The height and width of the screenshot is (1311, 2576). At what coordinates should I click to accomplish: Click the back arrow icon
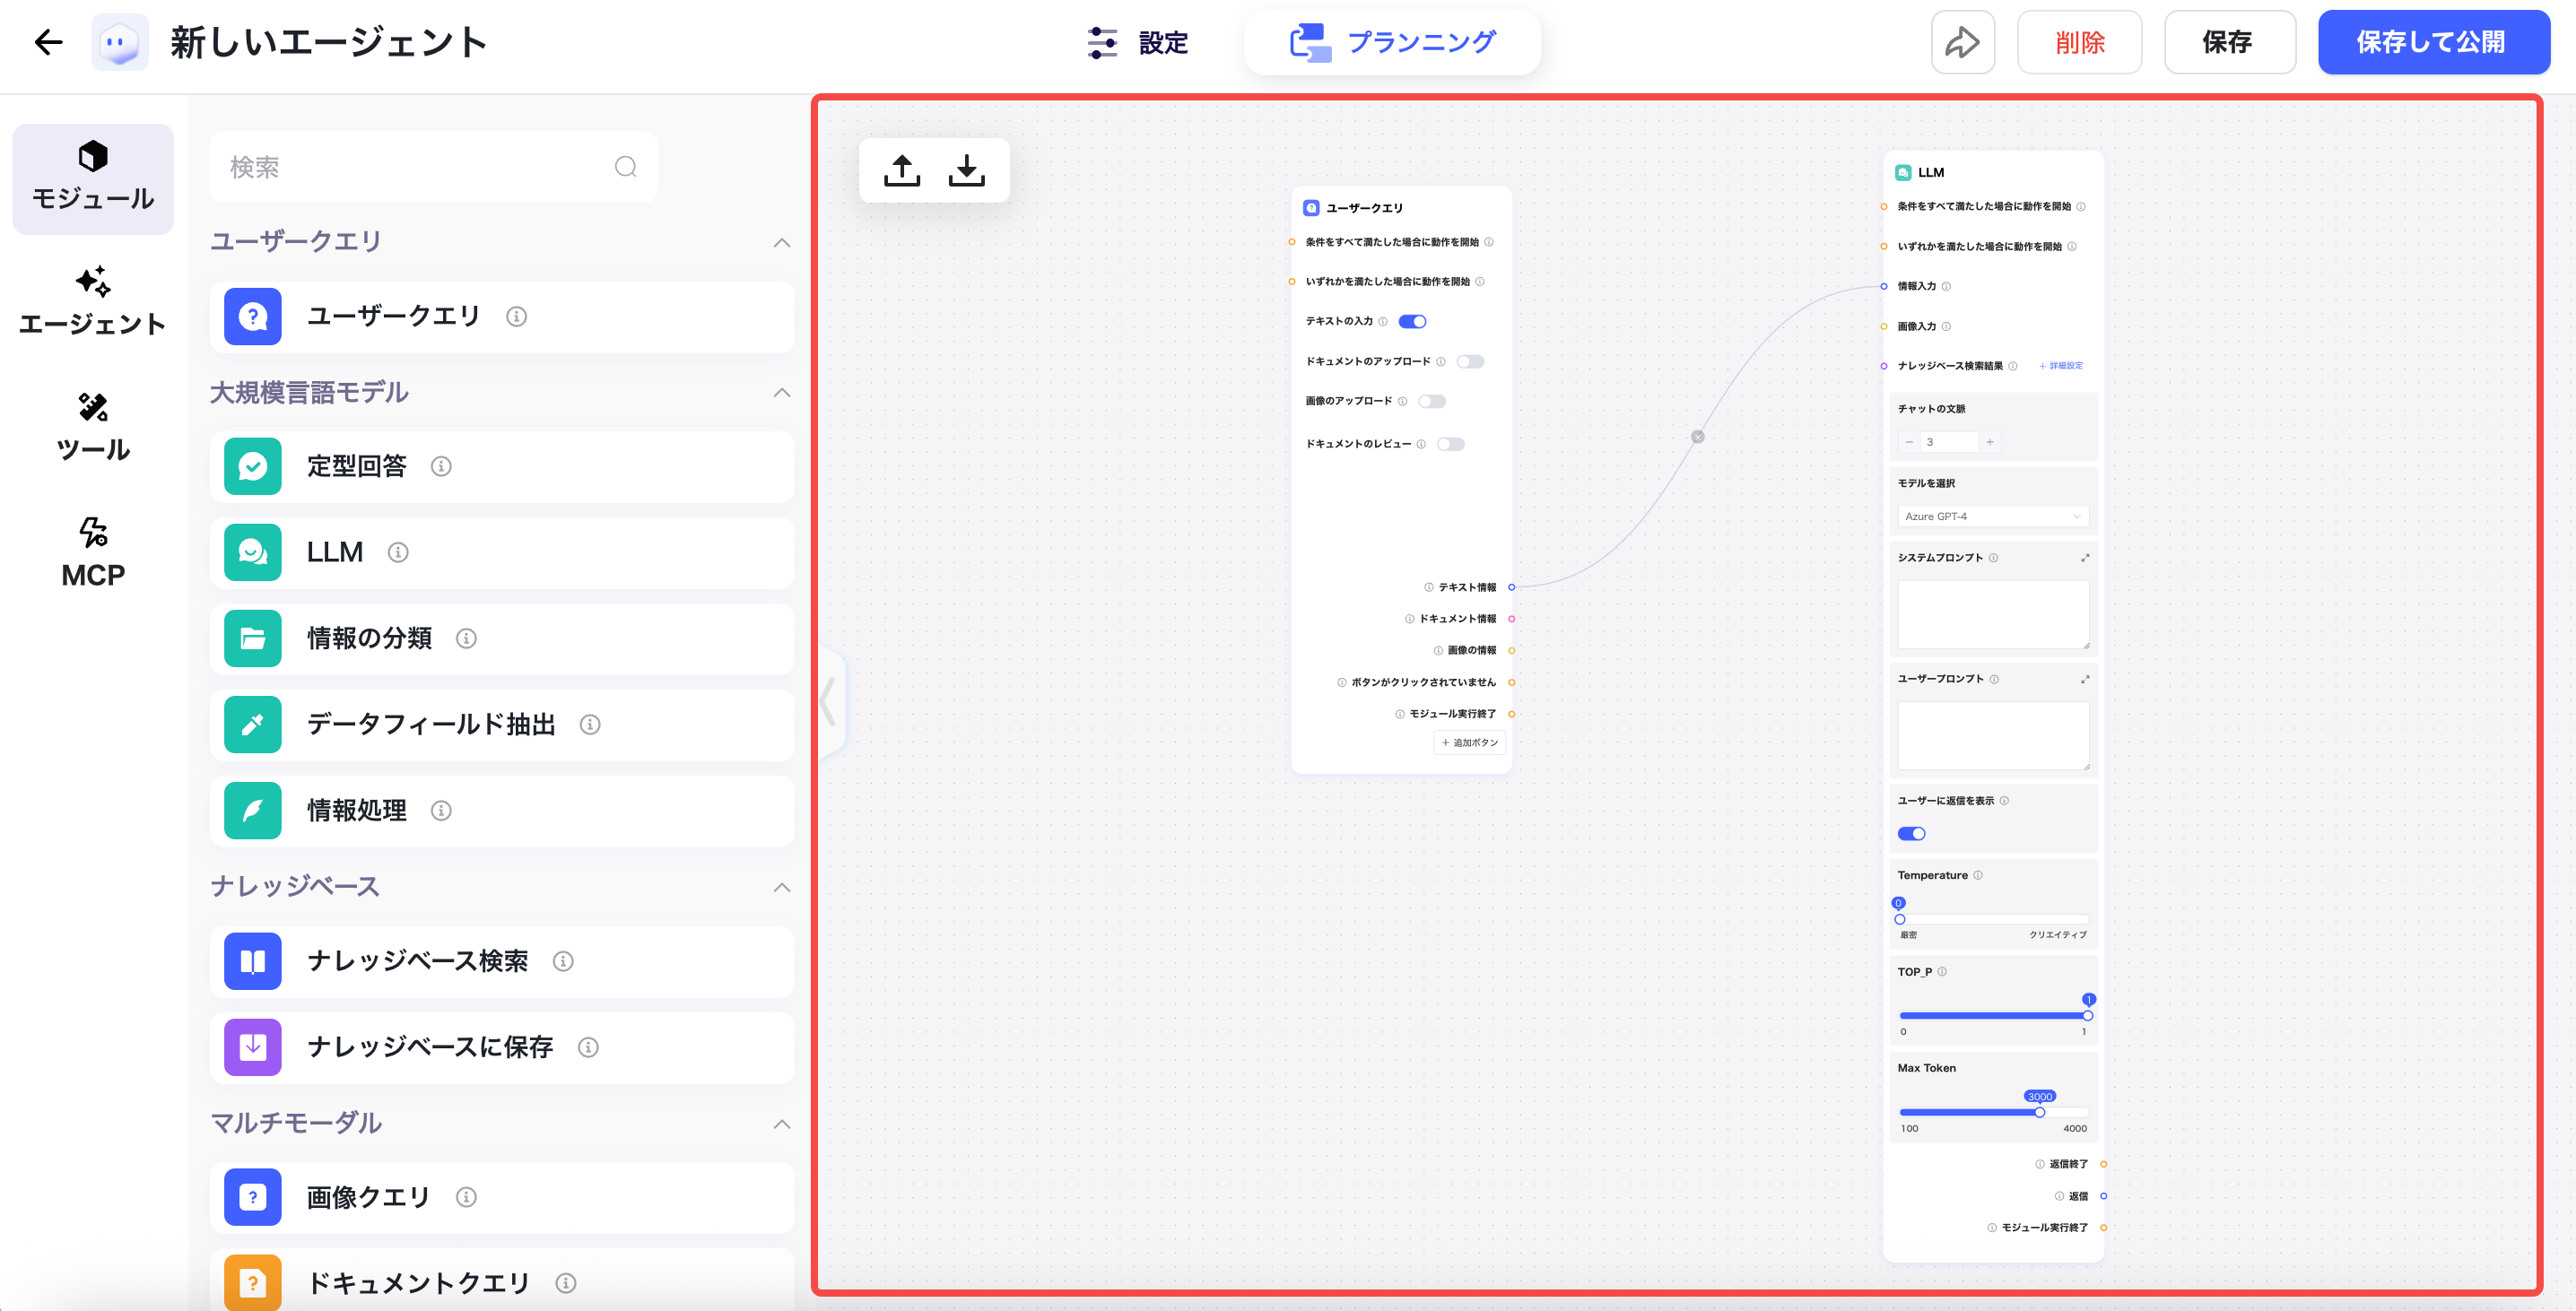48,42
